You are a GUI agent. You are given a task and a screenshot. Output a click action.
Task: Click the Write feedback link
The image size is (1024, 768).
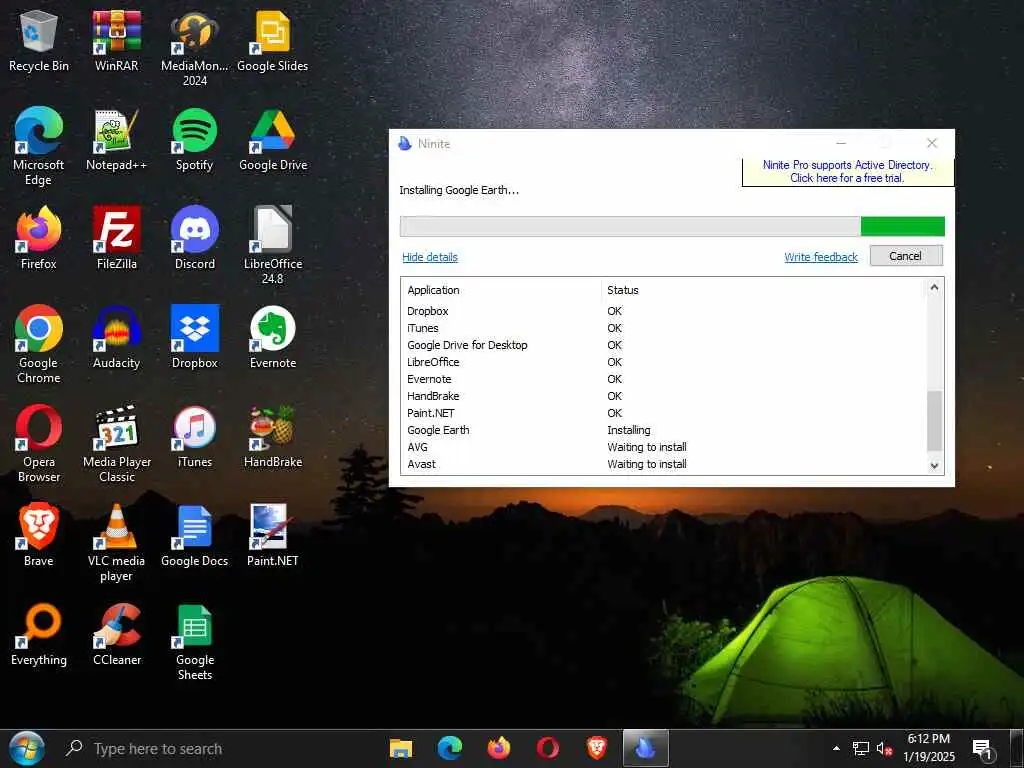point(821,257)
